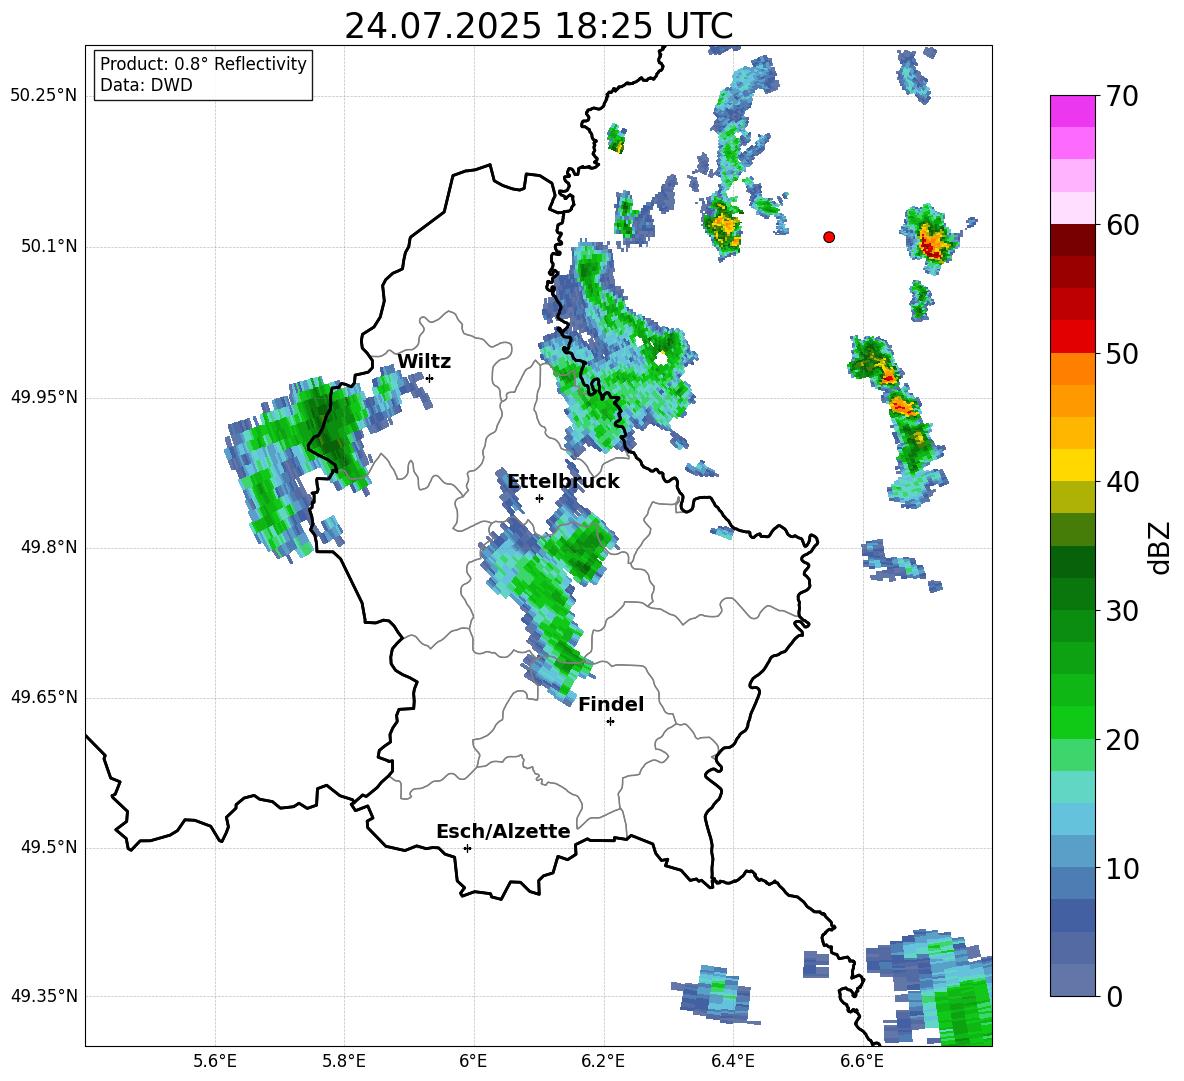Viewport: 1184px width, 1081px height.
Task: Click the colorbar tick label 30
Action: pyautogui.click(x=1123, y=611)
